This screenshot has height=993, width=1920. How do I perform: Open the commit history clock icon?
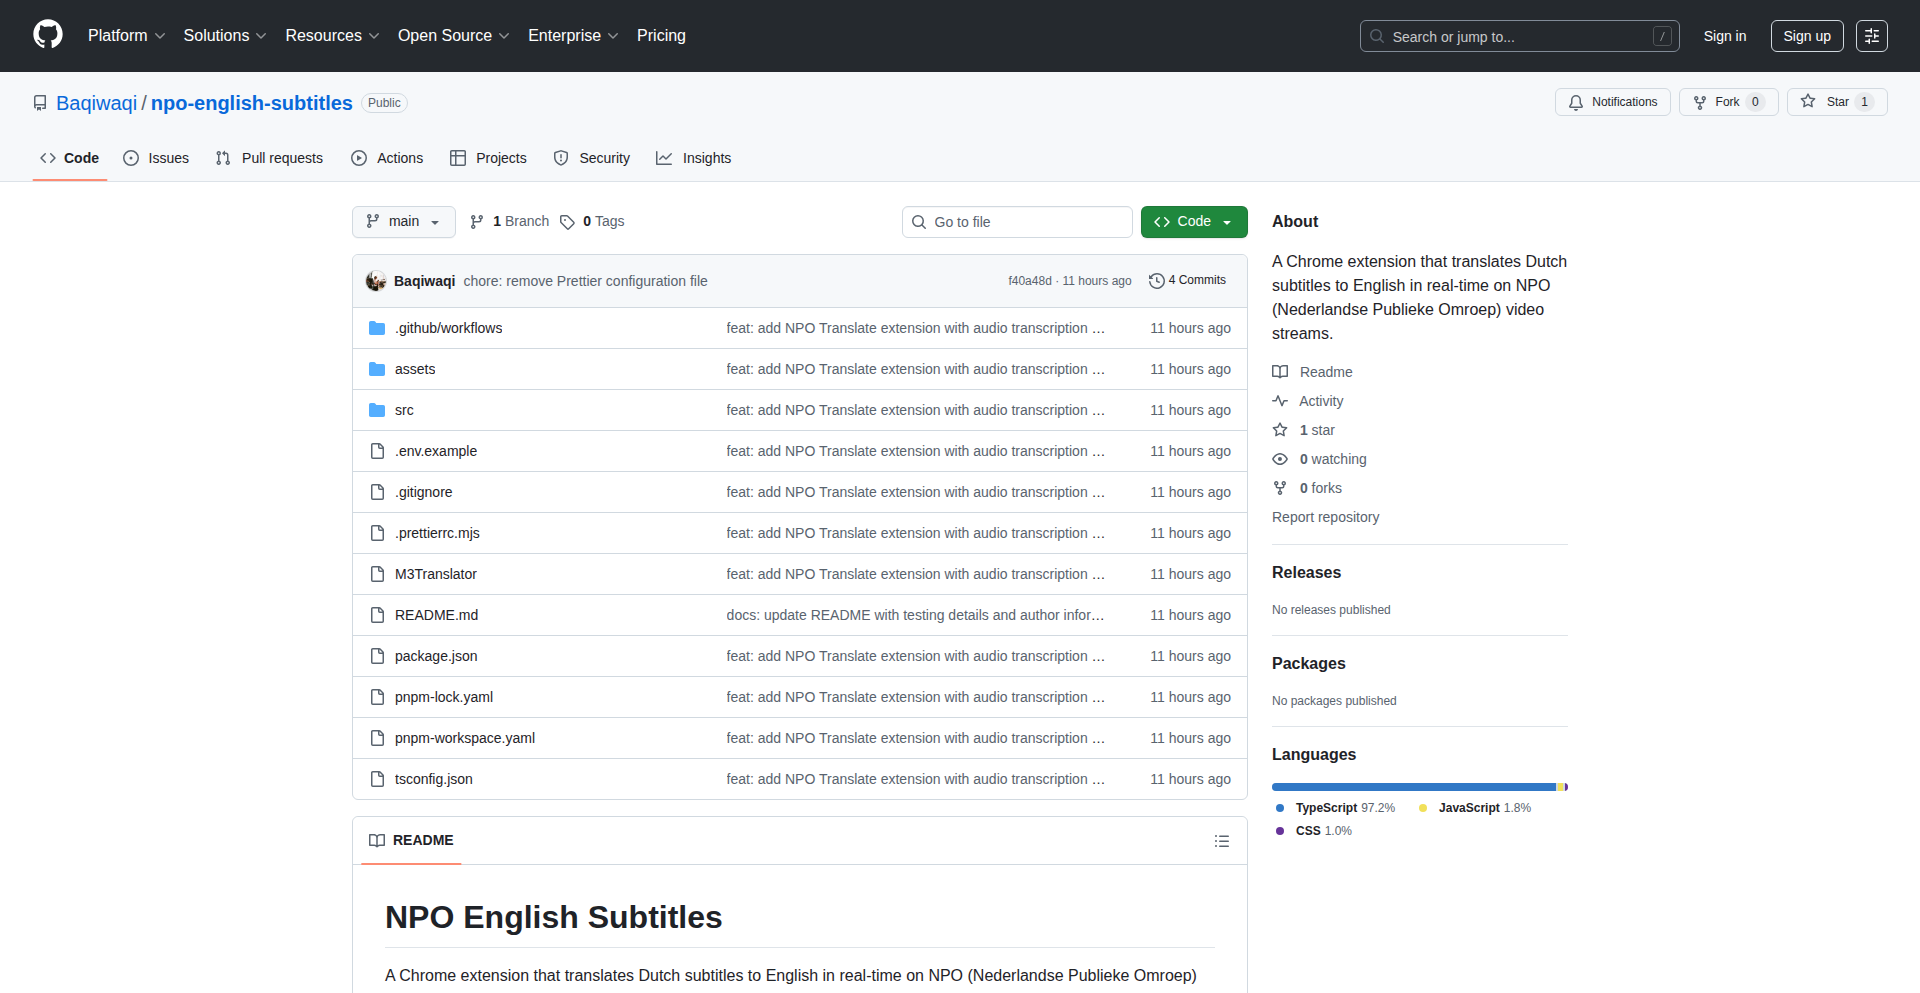[x=1157, y=281]
